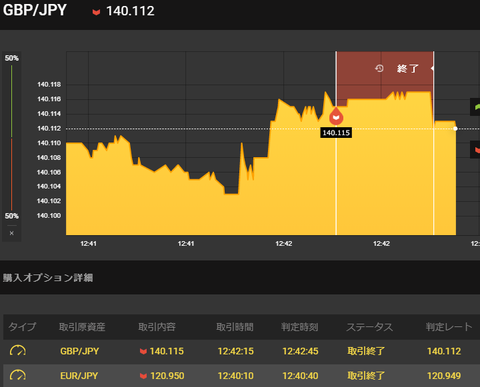Click the green High button at chart edge
This screenshot has width=480, height=387.
pos(475,107)
